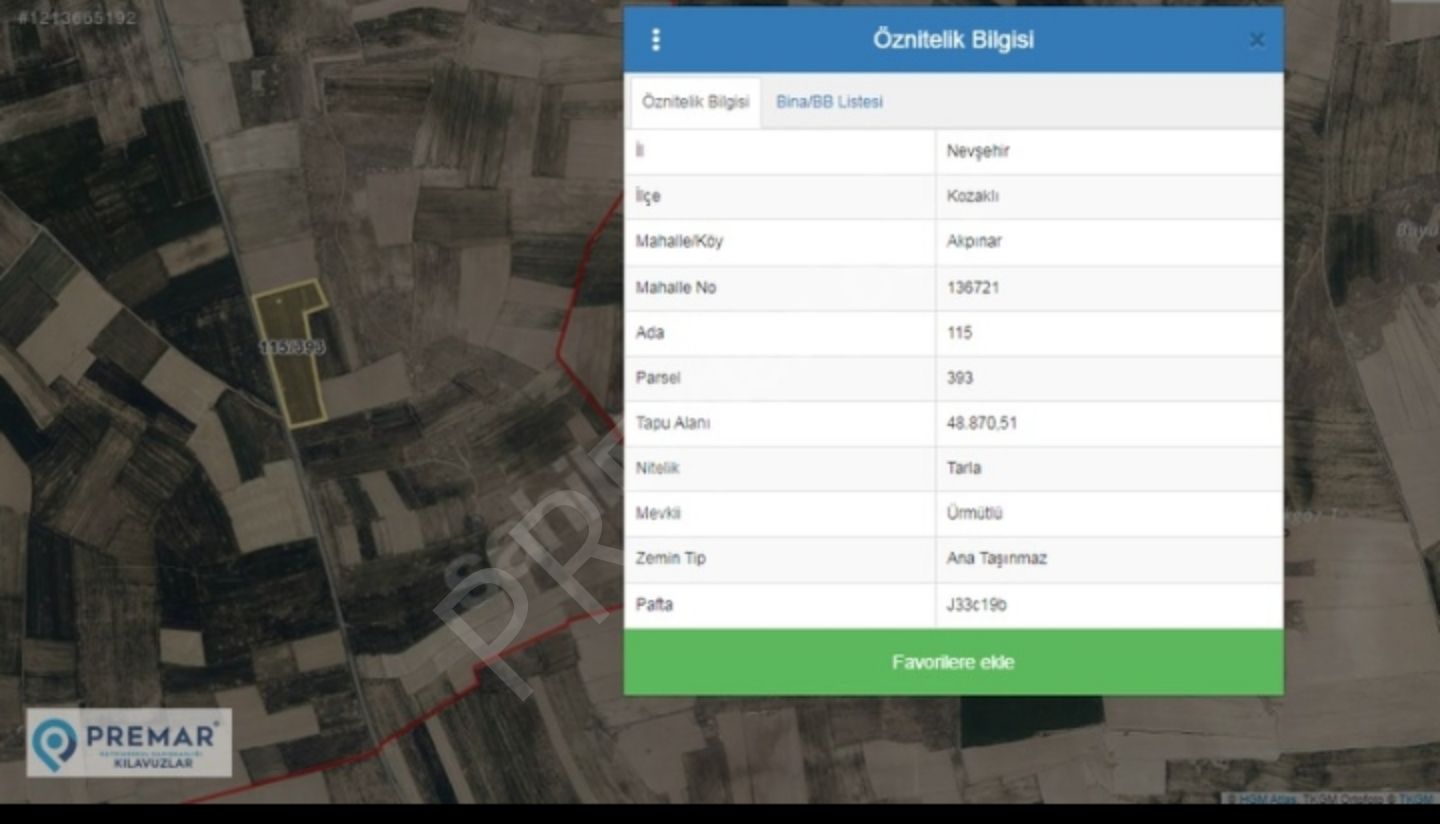
Task: Click the HGM Atlas attribution link
Action: (x=1266, y=798)
